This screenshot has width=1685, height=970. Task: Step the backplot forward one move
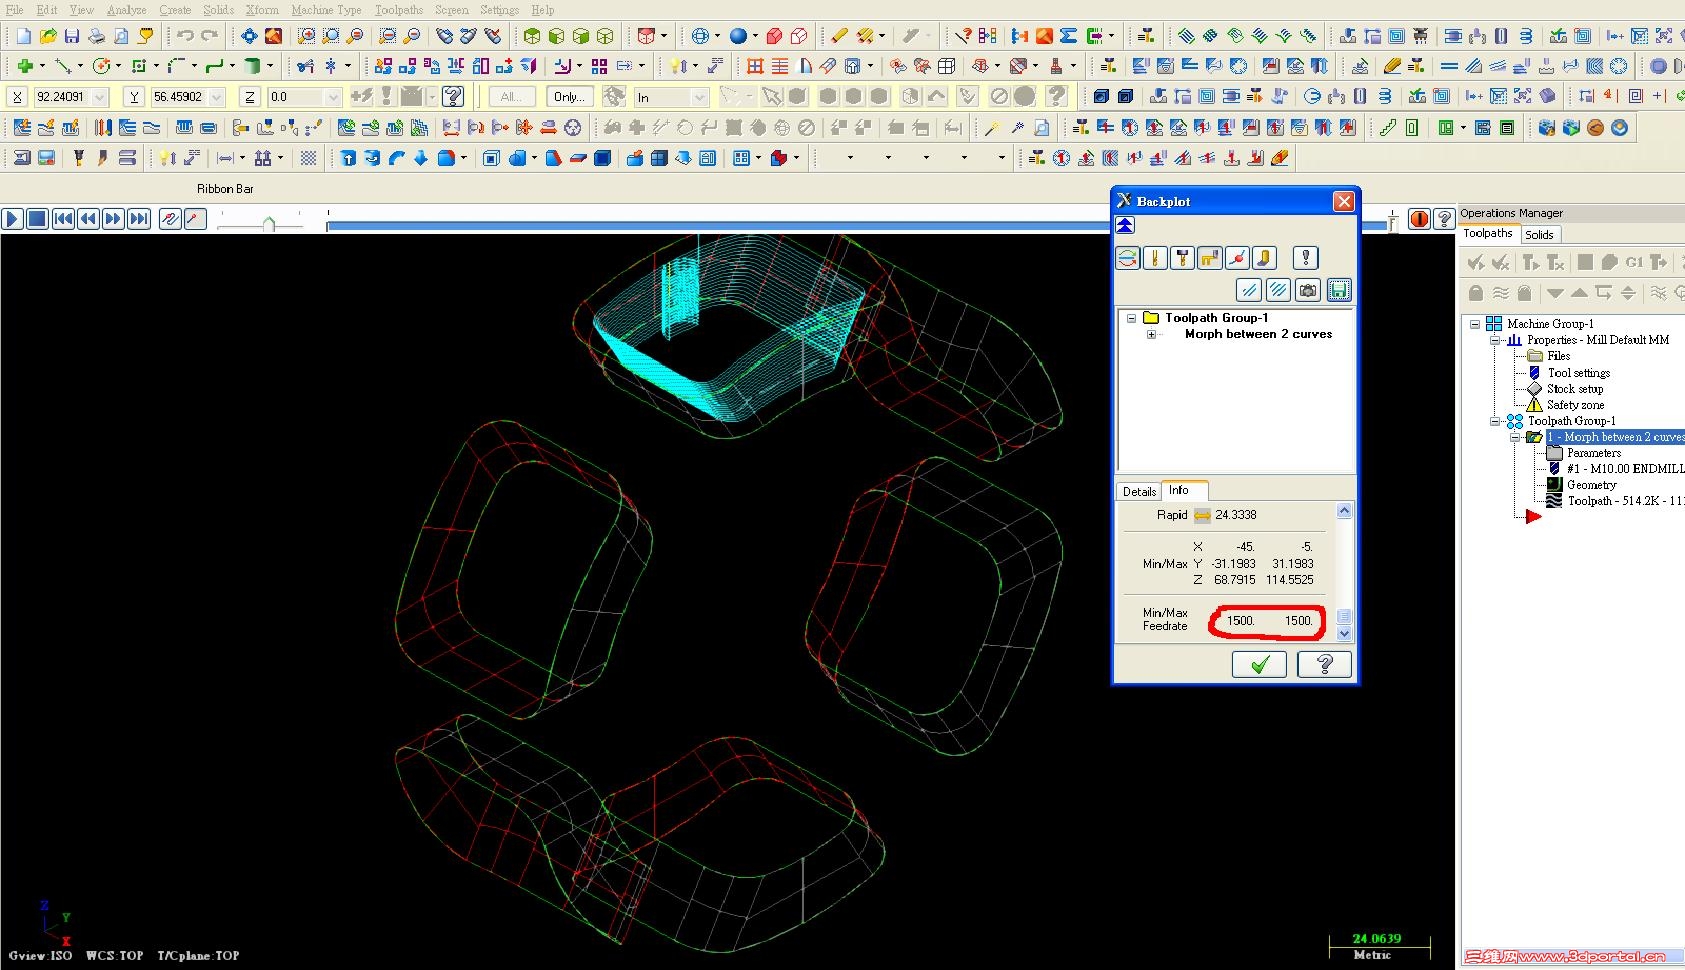click(113, 219)
